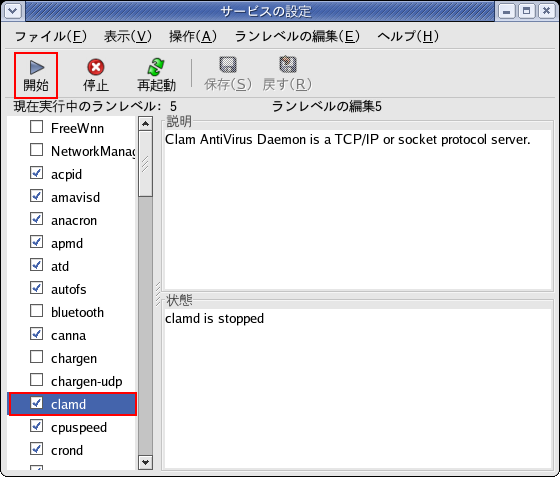Stop the service using 停止 icon
Viewport: 560px width, 477px height.
[96, 75]
